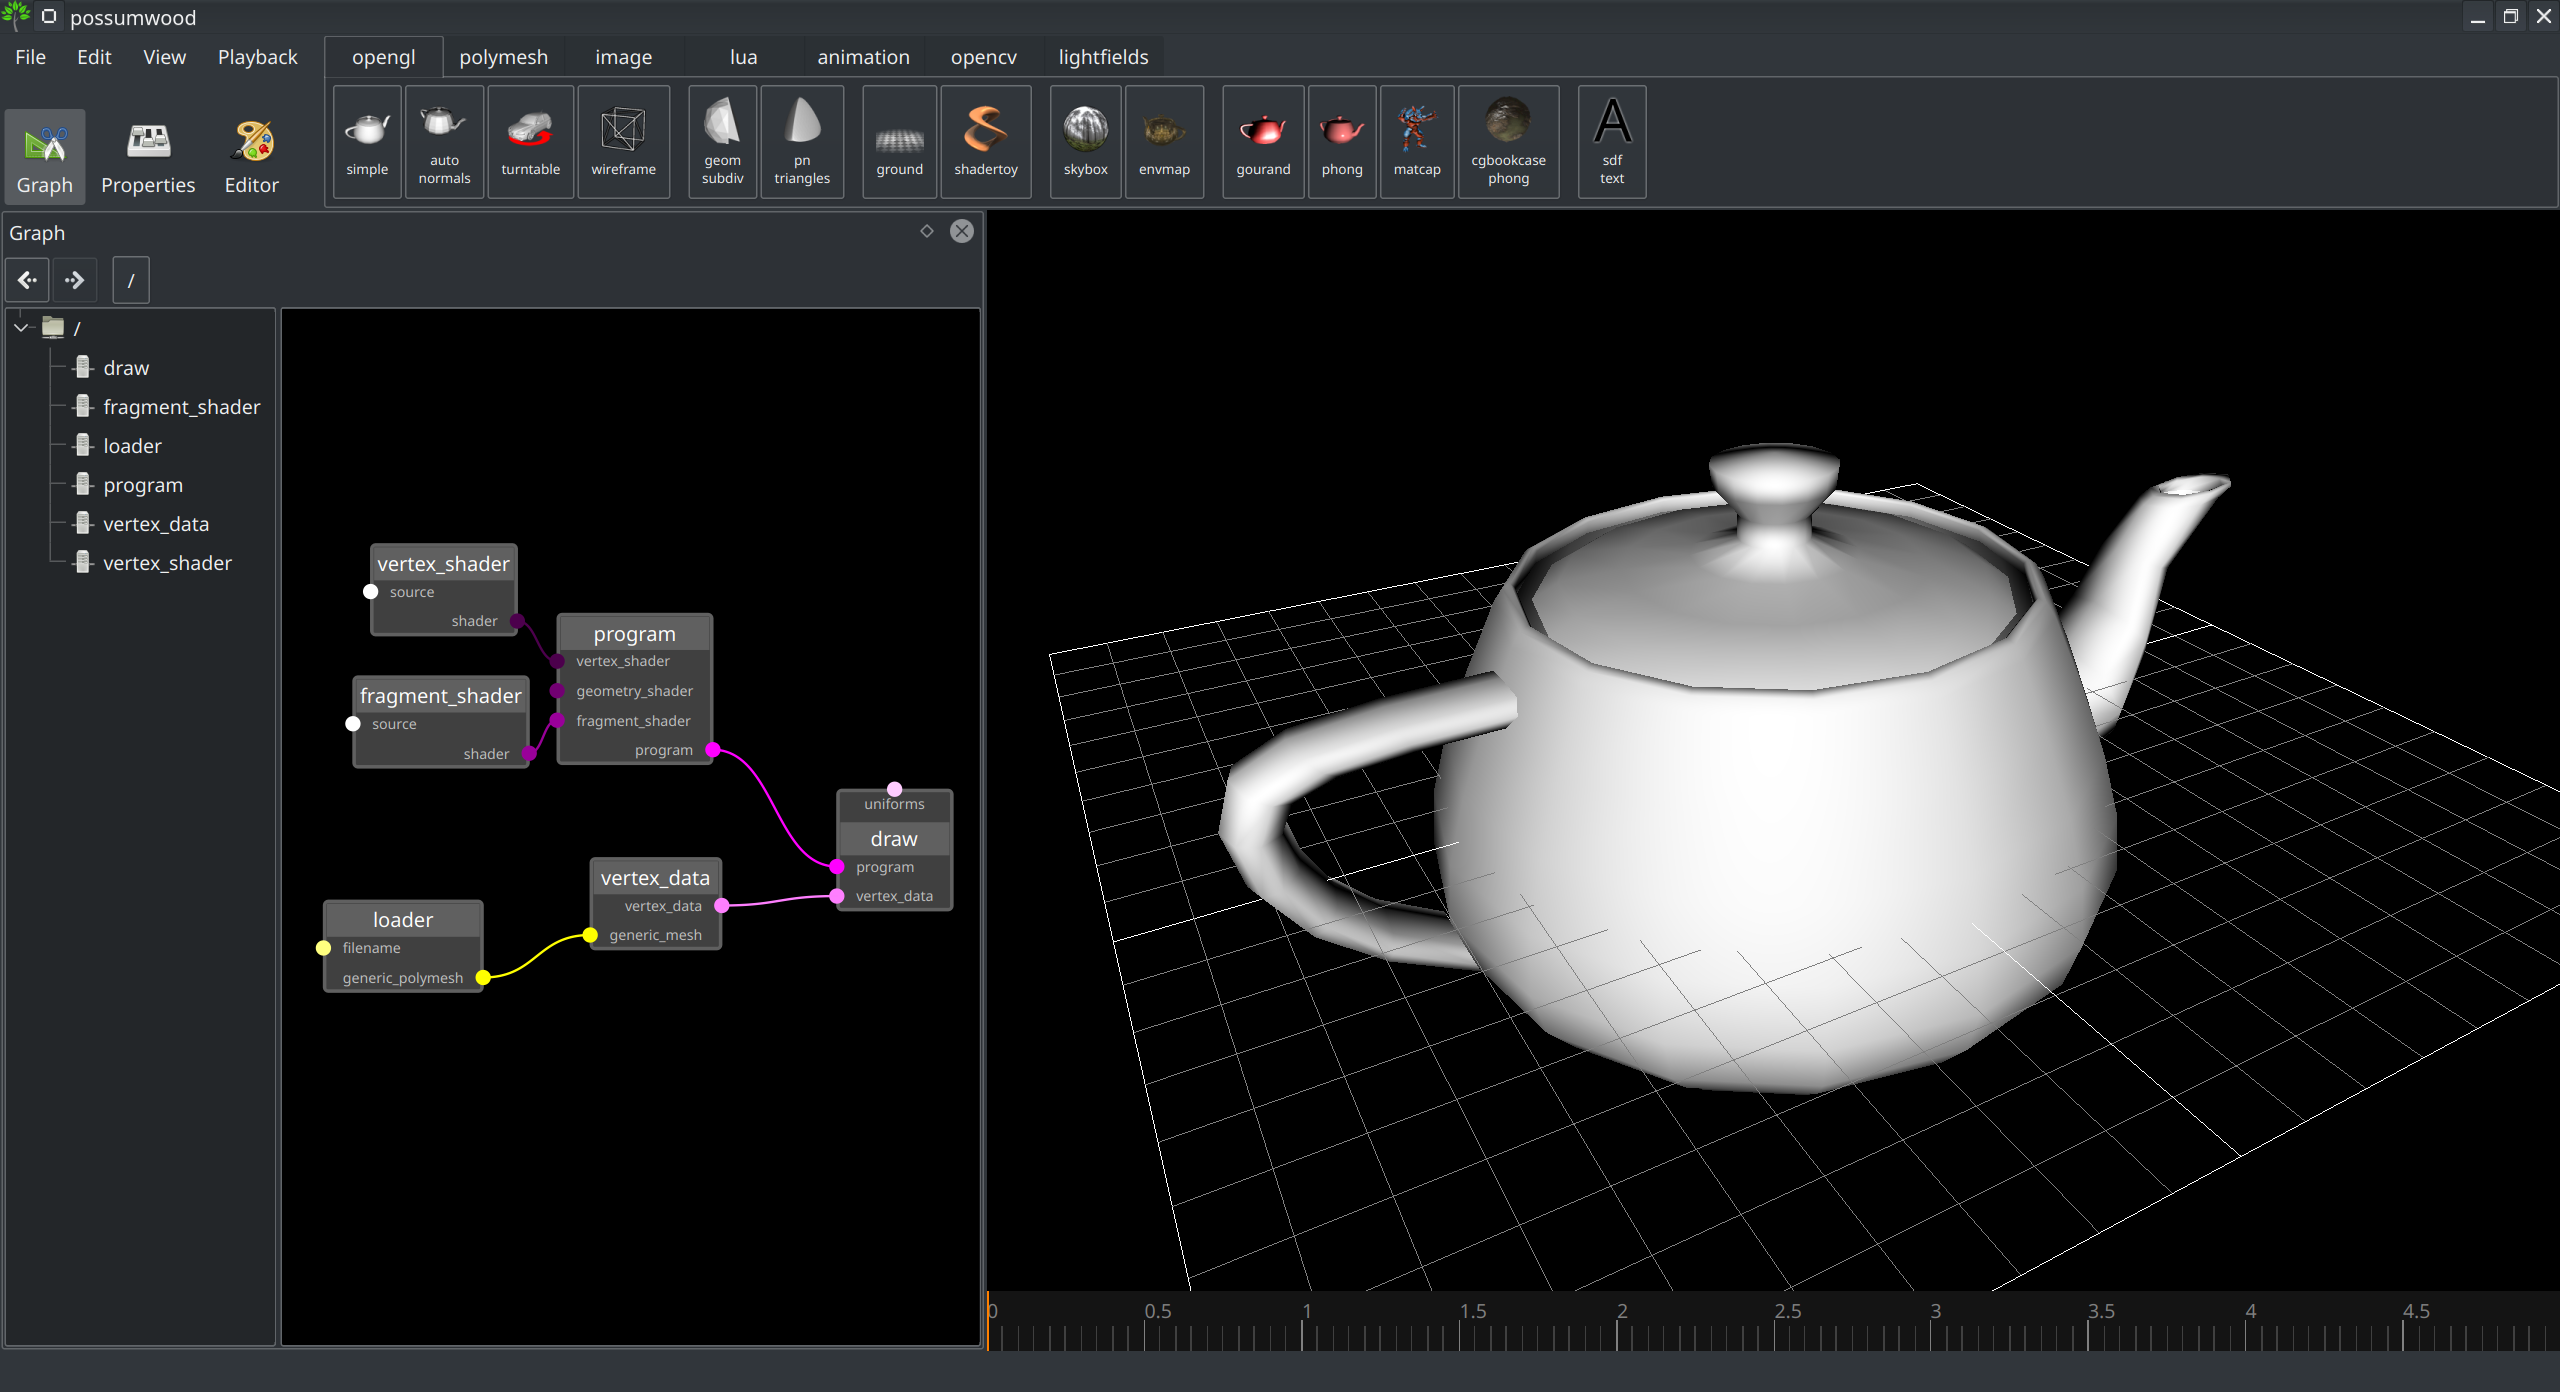Toggle the Properties panel button

[x=148, y=157]
